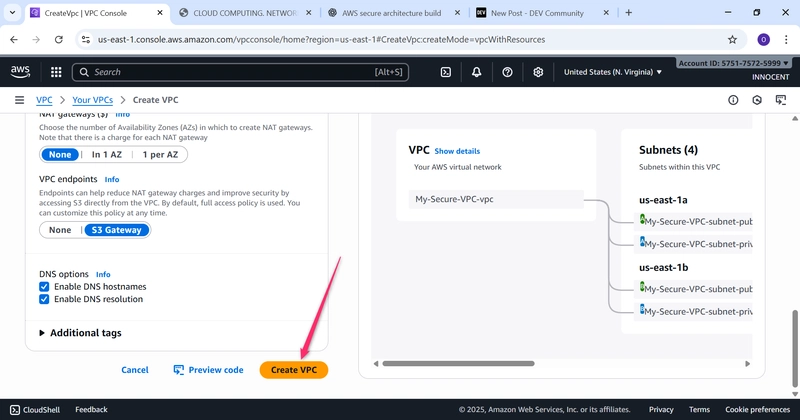800x420 pixels.
Task: Close the AWS secure architecture build tab
Action: pos(457,13)
